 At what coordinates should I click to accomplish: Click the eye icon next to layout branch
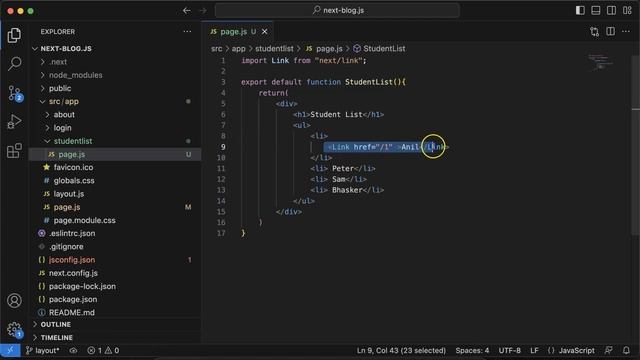click(73, 350)
